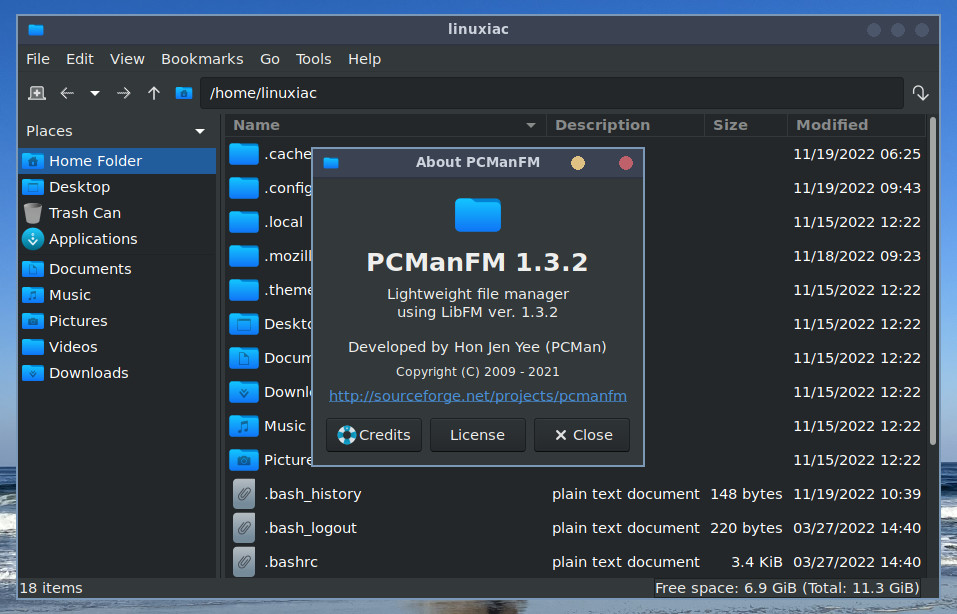Screen dimensions: 957x614
Task: Select the Pictures camera folder icon in the file list
Action: (244, 460)
